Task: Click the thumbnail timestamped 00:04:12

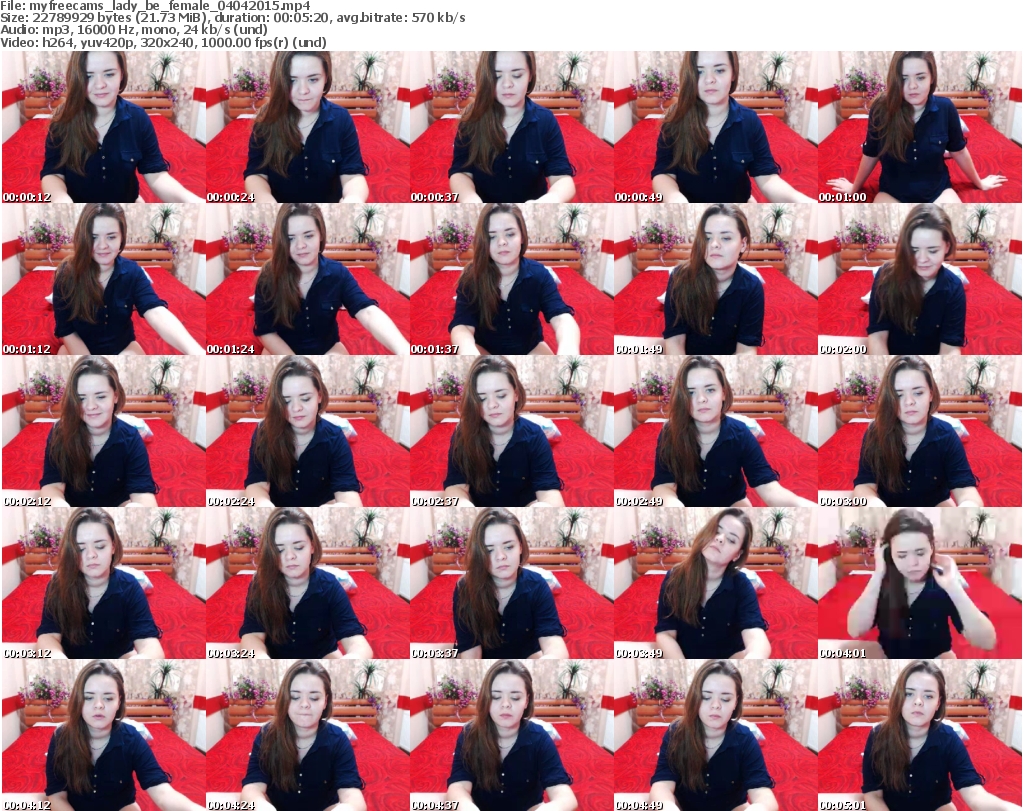Action: tap(104, 735)
